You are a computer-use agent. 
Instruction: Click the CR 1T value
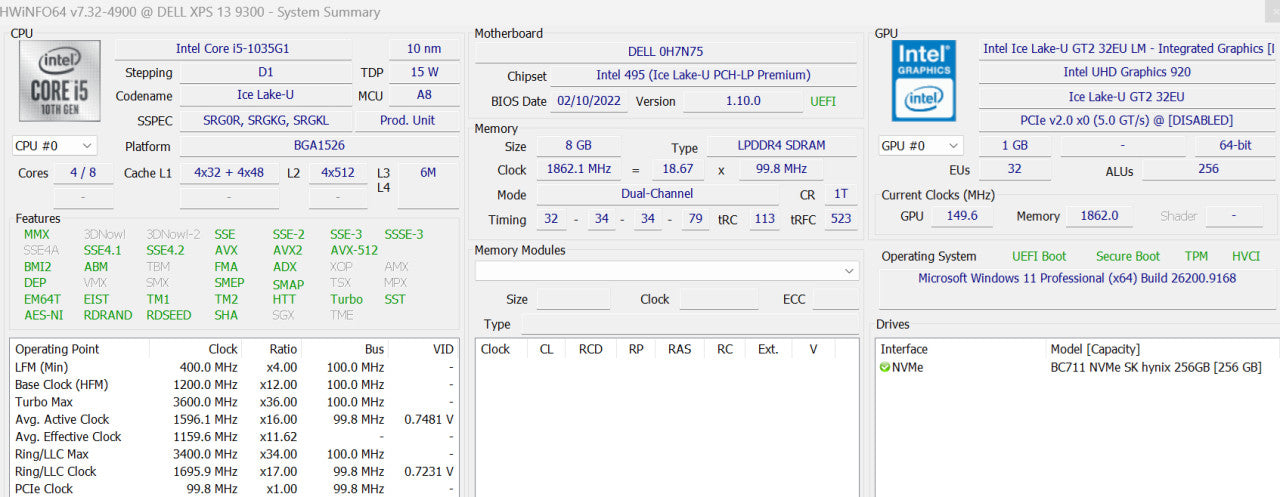coord(841,195)
